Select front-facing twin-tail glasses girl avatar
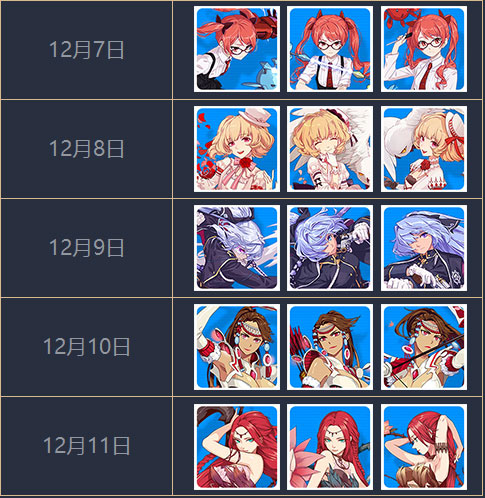485x498 pixels. click(330, 49)
